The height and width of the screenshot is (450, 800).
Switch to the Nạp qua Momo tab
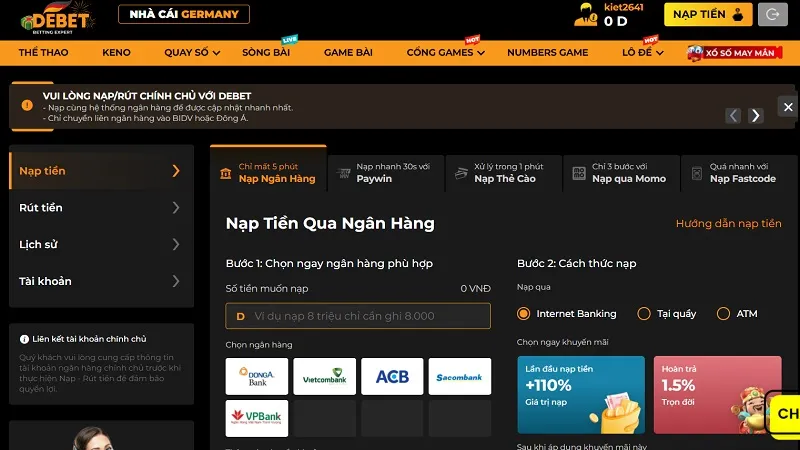pos(621,173)
